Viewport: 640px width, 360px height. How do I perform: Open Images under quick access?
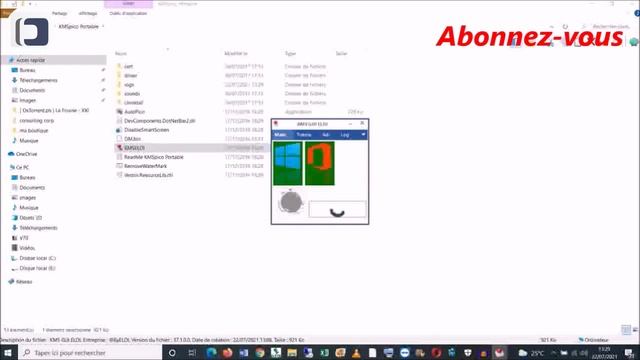coord(27,100)
